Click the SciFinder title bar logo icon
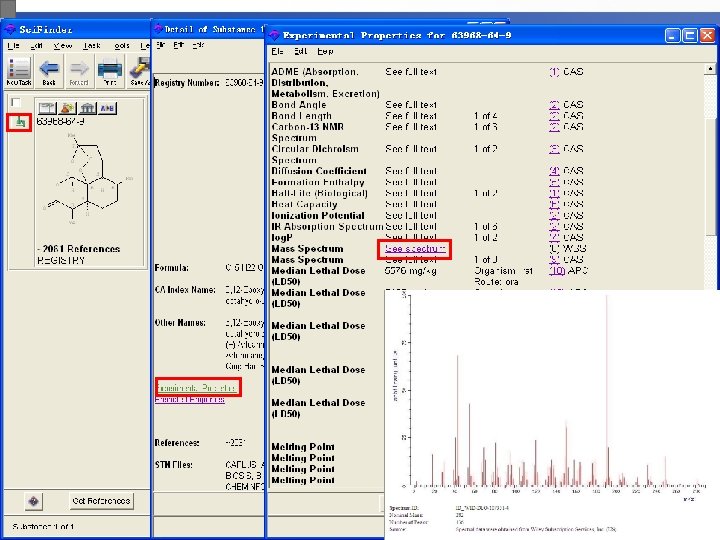 pyautogui.click(x=10, y=29)
